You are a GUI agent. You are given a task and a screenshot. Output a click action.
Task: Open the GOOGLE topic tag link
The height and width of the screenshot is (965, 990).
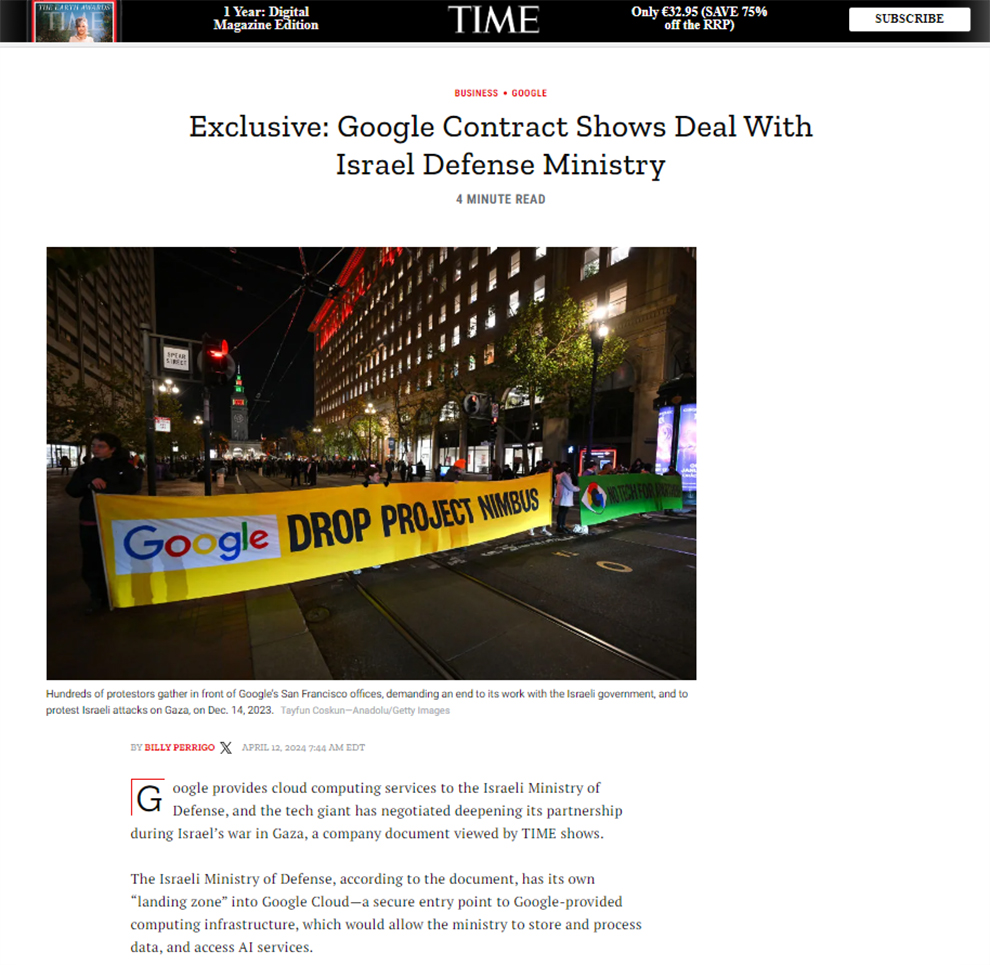[529, 93]
